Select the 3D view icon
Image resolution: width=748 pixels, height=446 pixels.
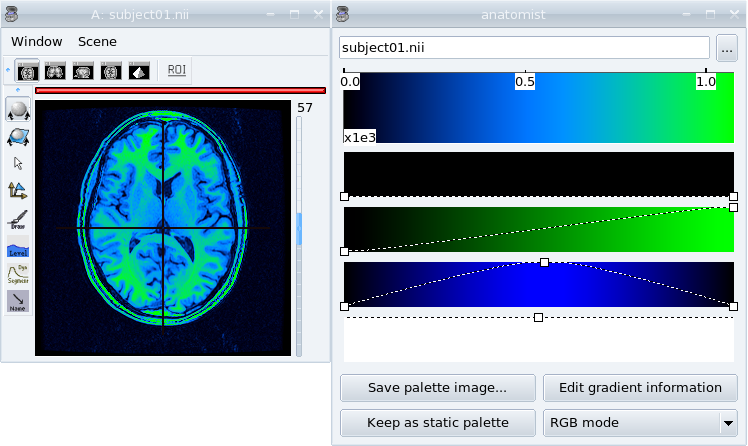[x=139, y=70]
